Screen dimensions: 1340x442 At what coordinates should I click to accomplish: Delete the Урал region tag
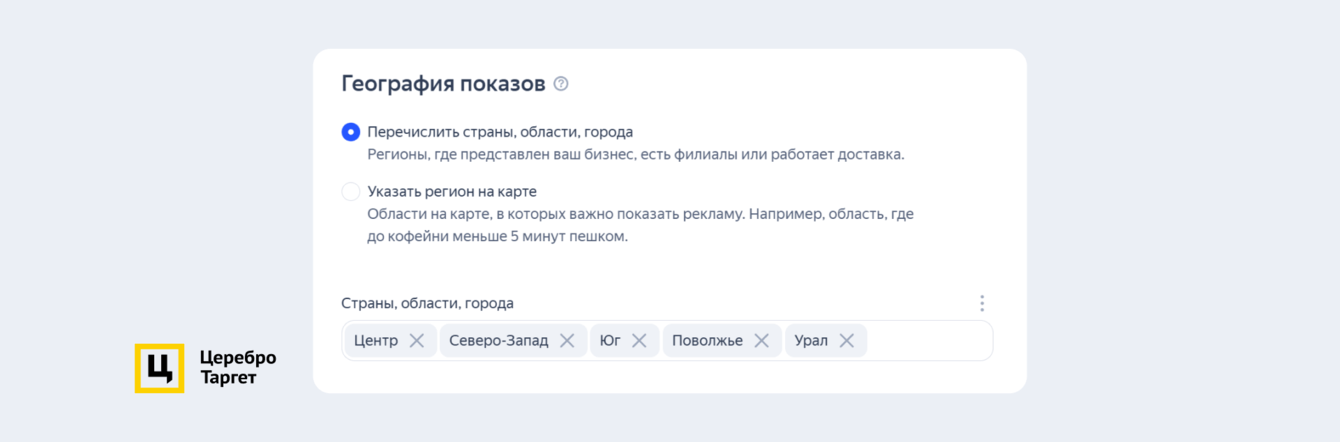tap(846, 341)
